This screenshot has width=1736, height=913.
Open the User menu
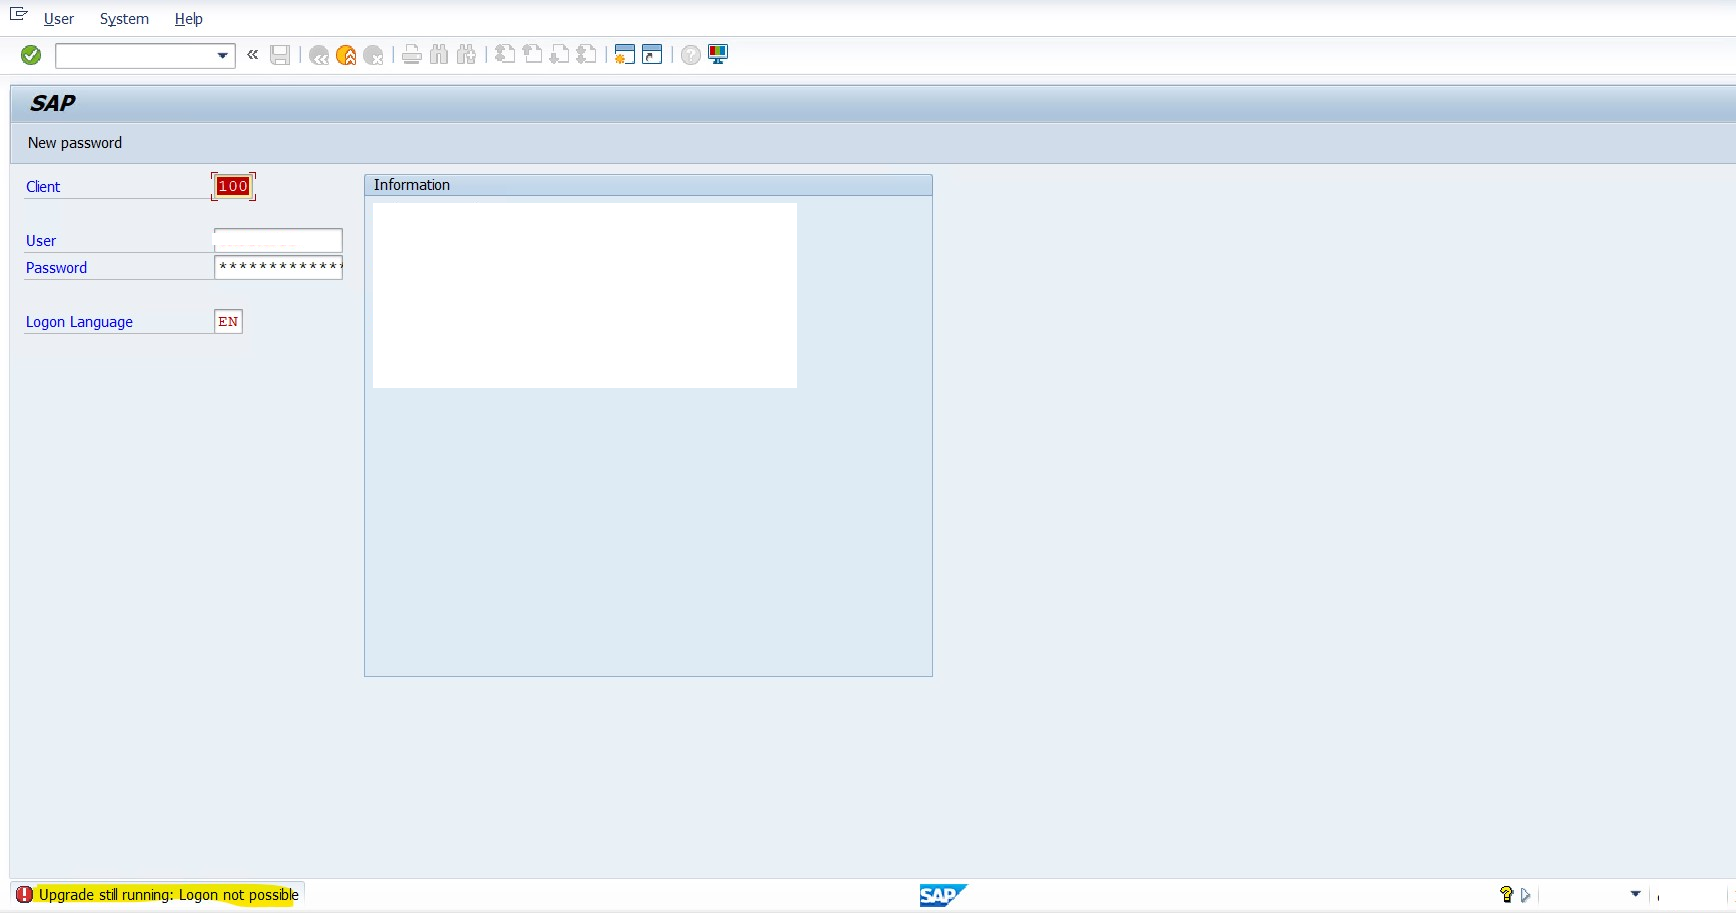click(59, 19)
